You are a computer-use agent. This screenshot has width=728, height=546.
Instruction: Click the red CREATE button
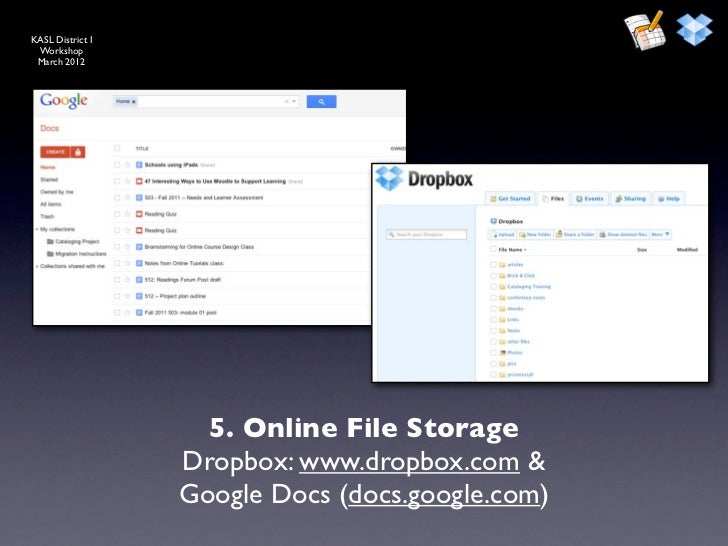[55, 152]
